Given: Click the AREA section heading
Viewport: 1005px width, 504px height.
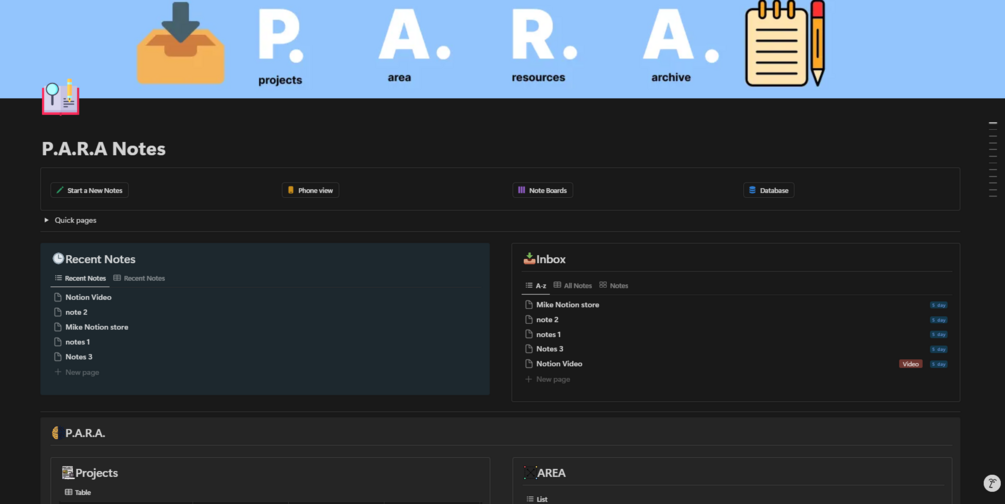Looking at the screenshot, I should (552, 473).
